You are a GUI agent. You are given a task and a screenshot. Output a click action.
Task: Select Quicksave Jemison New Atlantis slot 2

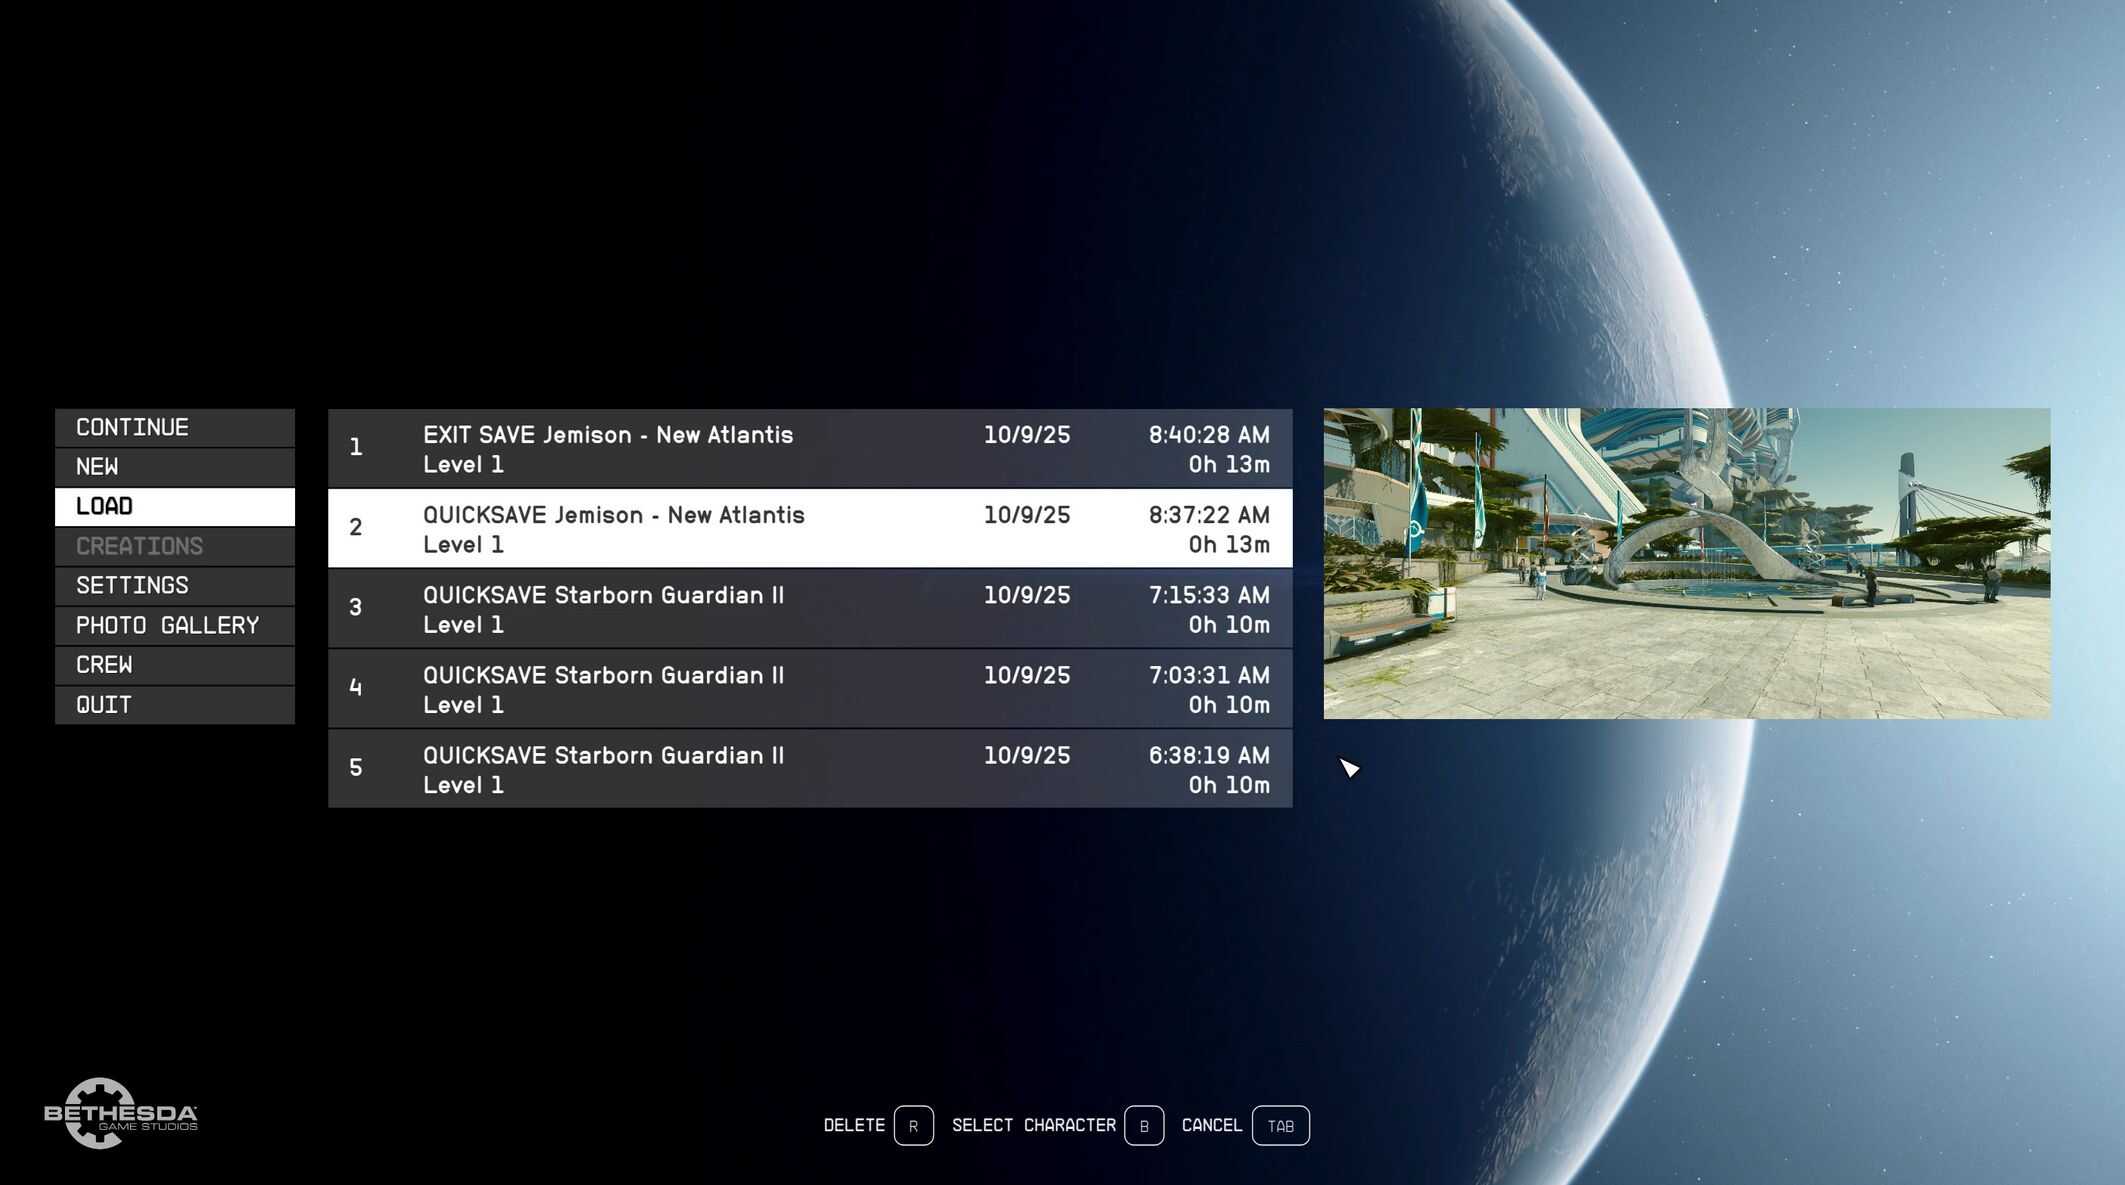coord(809,528)
